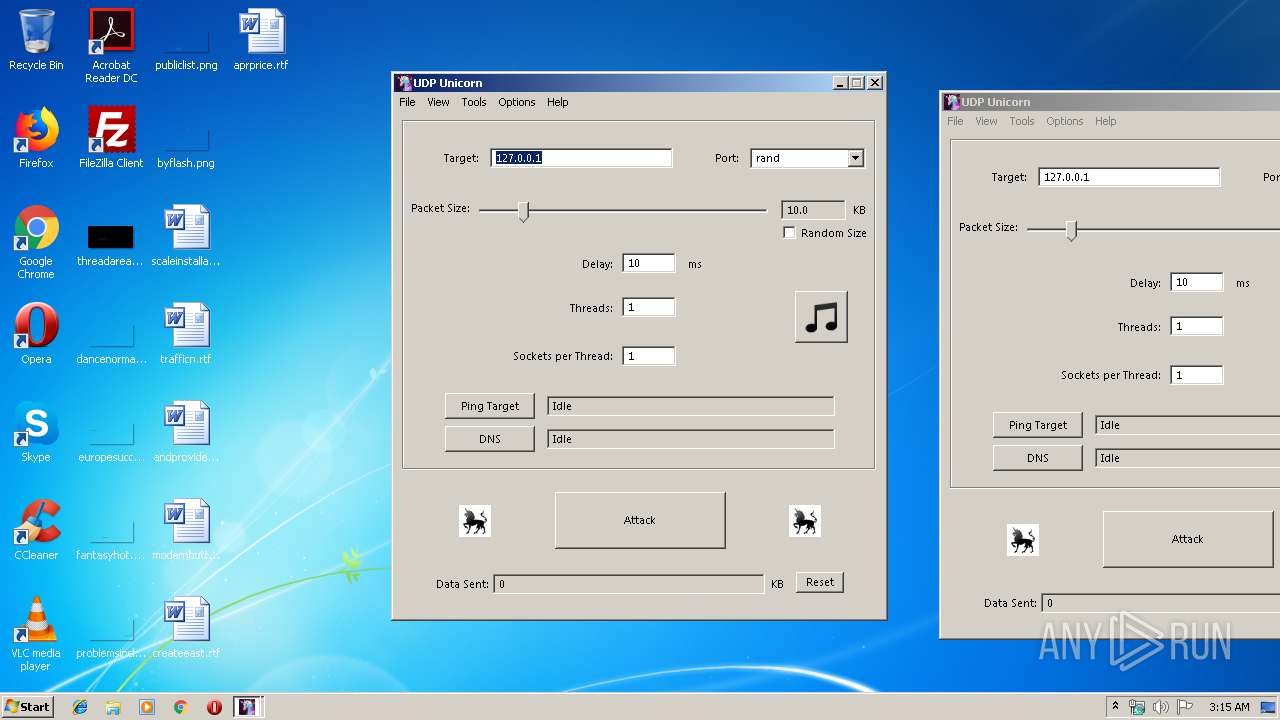Enable the Random Size checkbox
The height and width of the screenshot is (720, 1280).
tap(790, 233)
